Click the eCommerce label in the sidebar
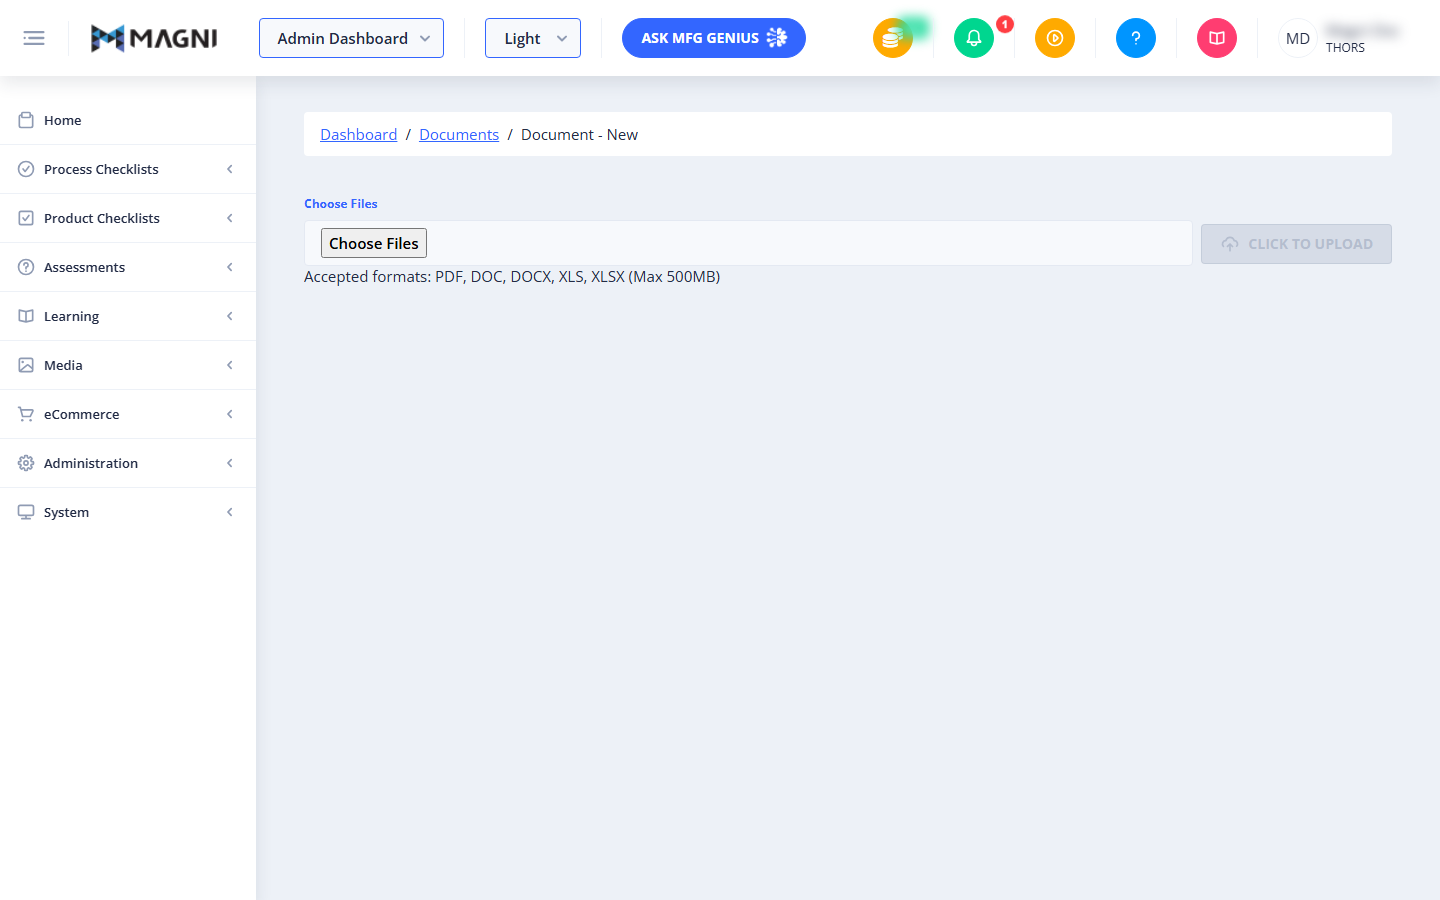Screen dimensions: 1440x900 pyautogui.click(x=81, y=414)
